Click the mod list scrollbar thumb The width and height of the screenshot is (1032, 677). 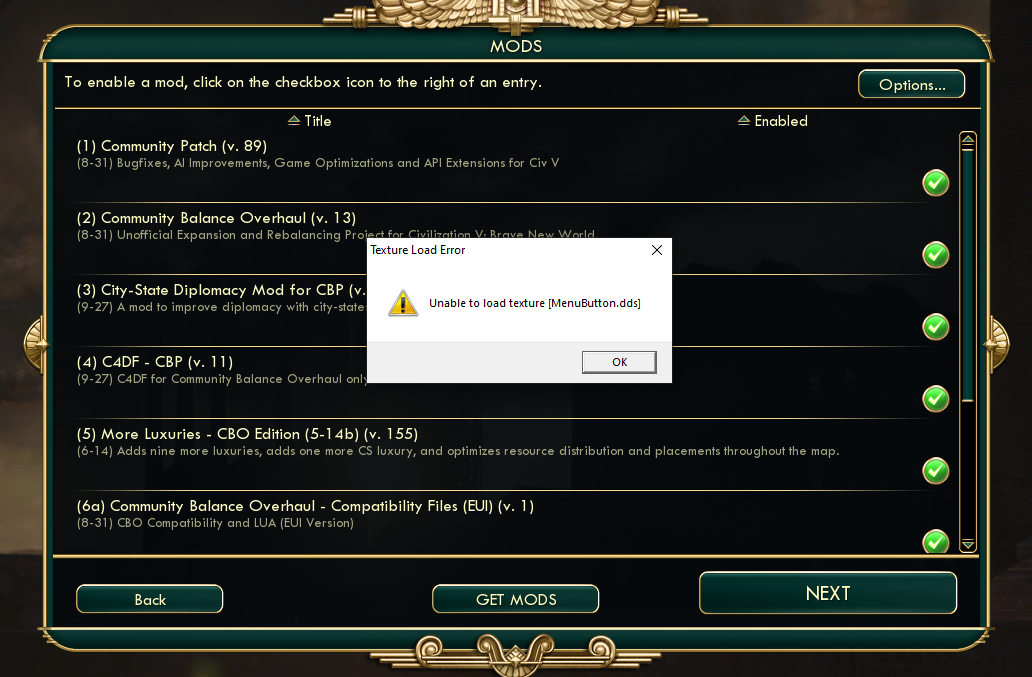(968, 275)
